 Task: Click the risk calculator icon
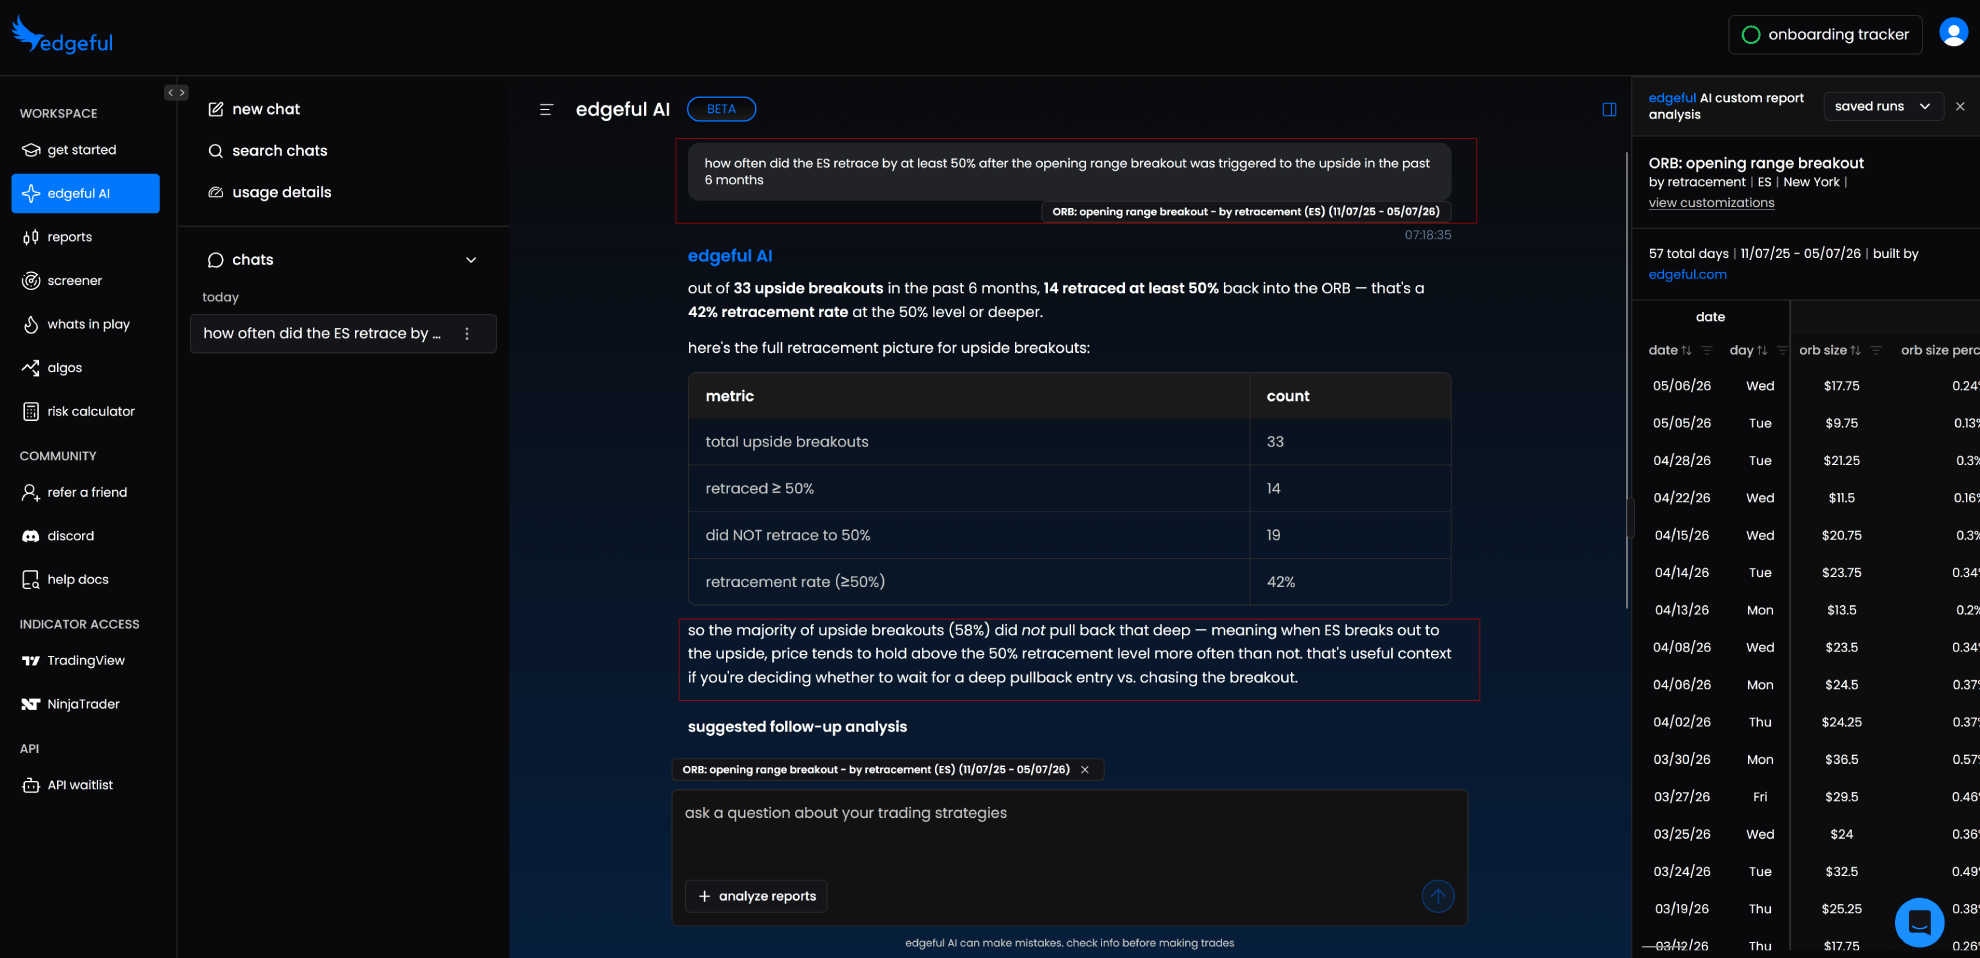point(31,411)
